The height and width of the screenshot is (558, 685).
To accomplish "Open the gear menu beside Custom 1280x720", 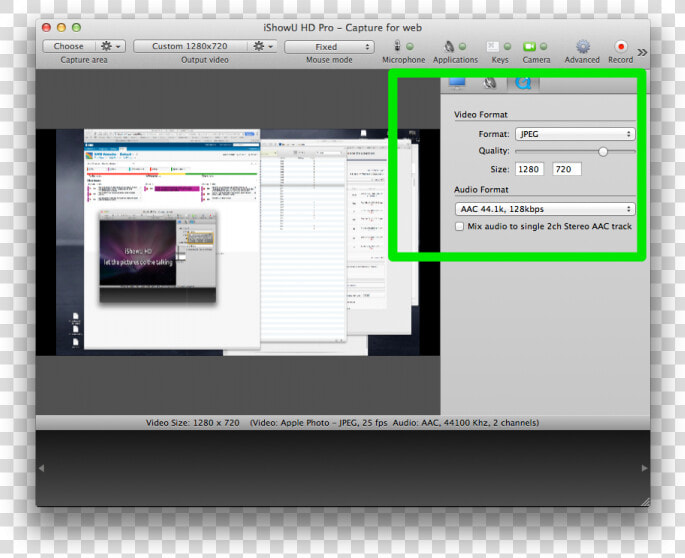I will [263, 46].
